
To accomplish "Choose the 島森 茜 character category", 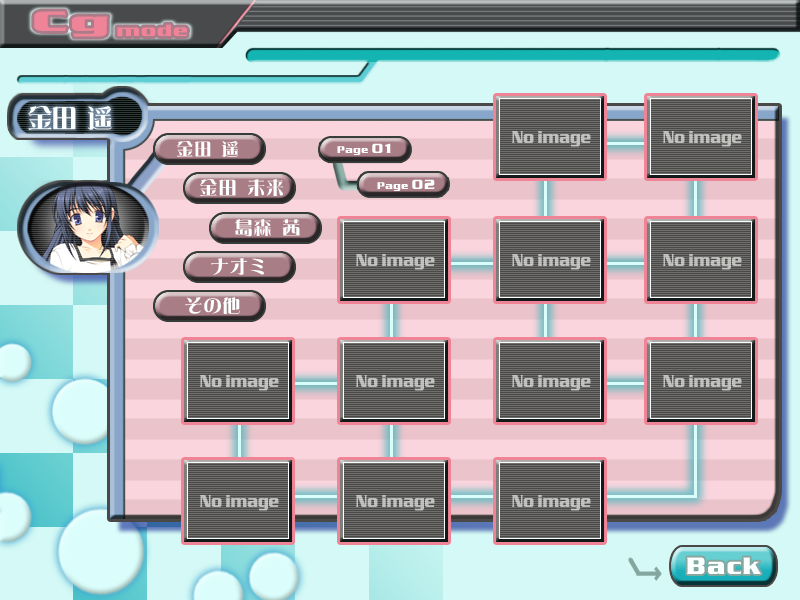I will tap(265, 227).
